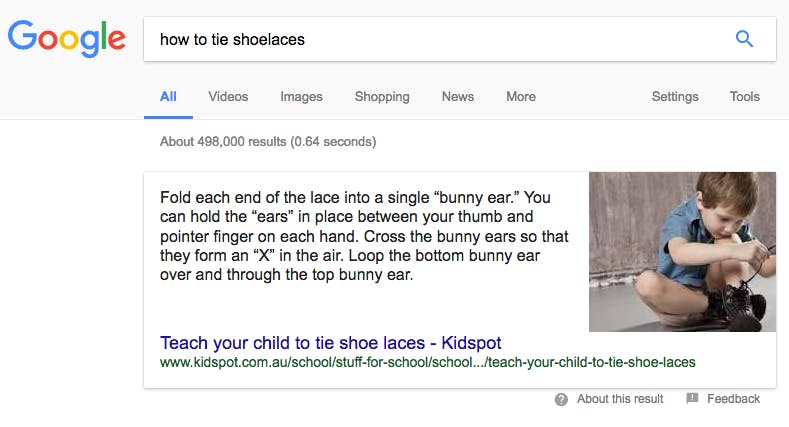789x427 pixels.
Task: Open search Tools options
Action: tap(745, 97)
